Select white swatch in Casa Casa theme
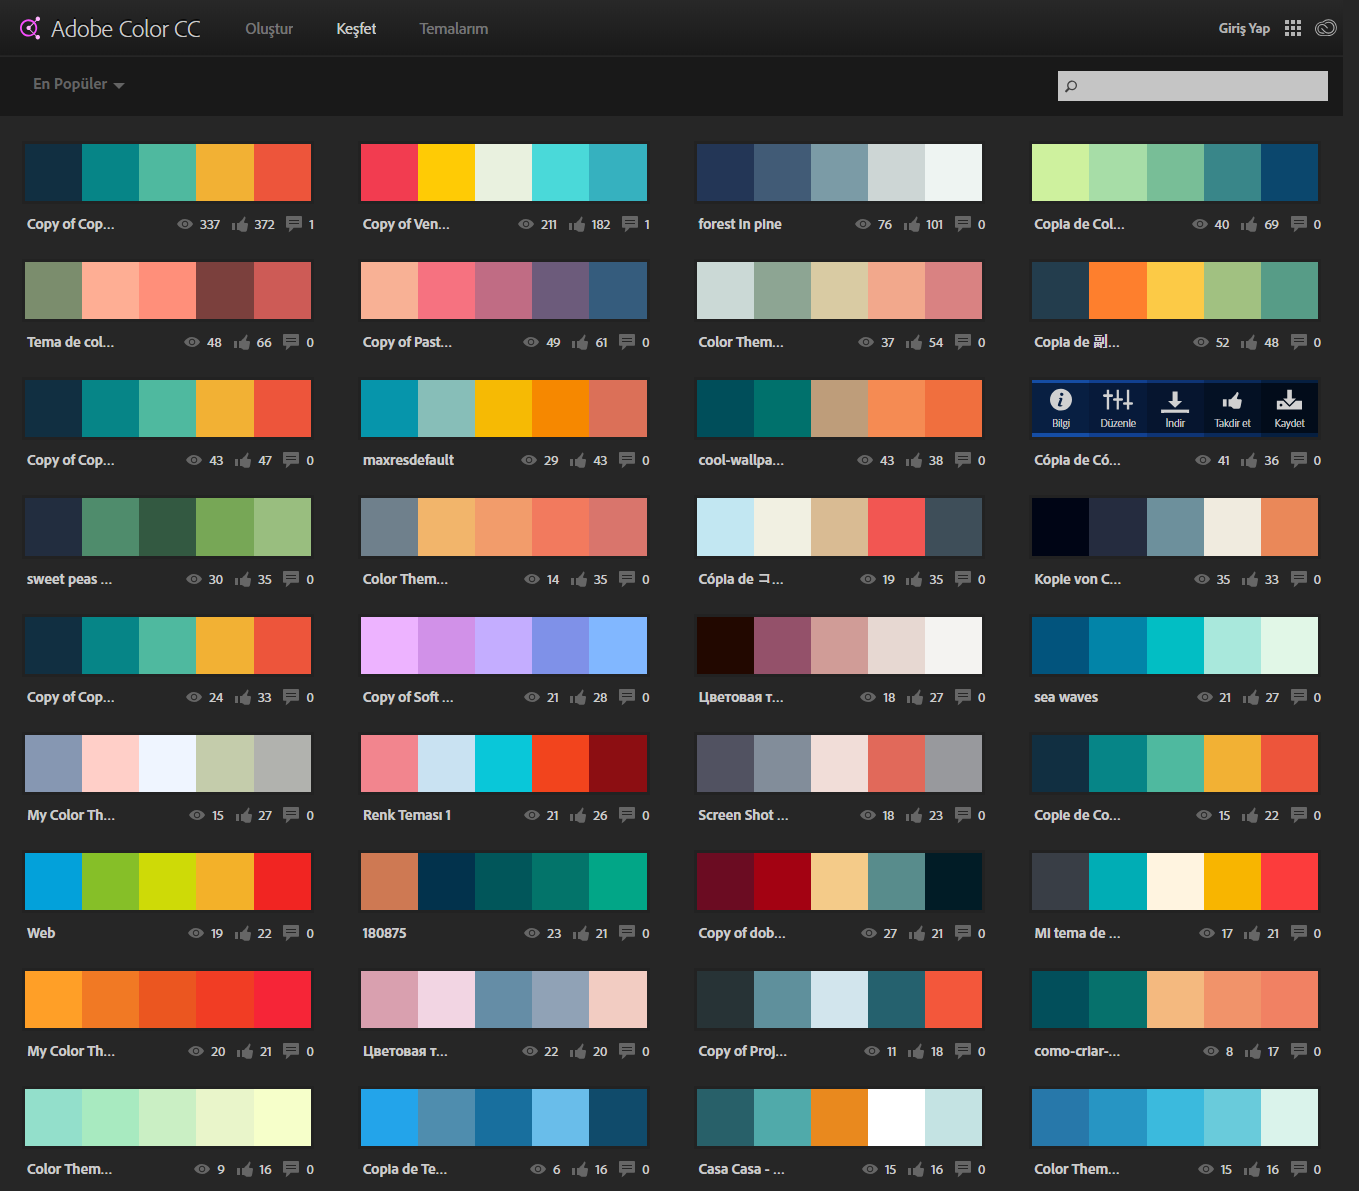 coord(896,1117)
